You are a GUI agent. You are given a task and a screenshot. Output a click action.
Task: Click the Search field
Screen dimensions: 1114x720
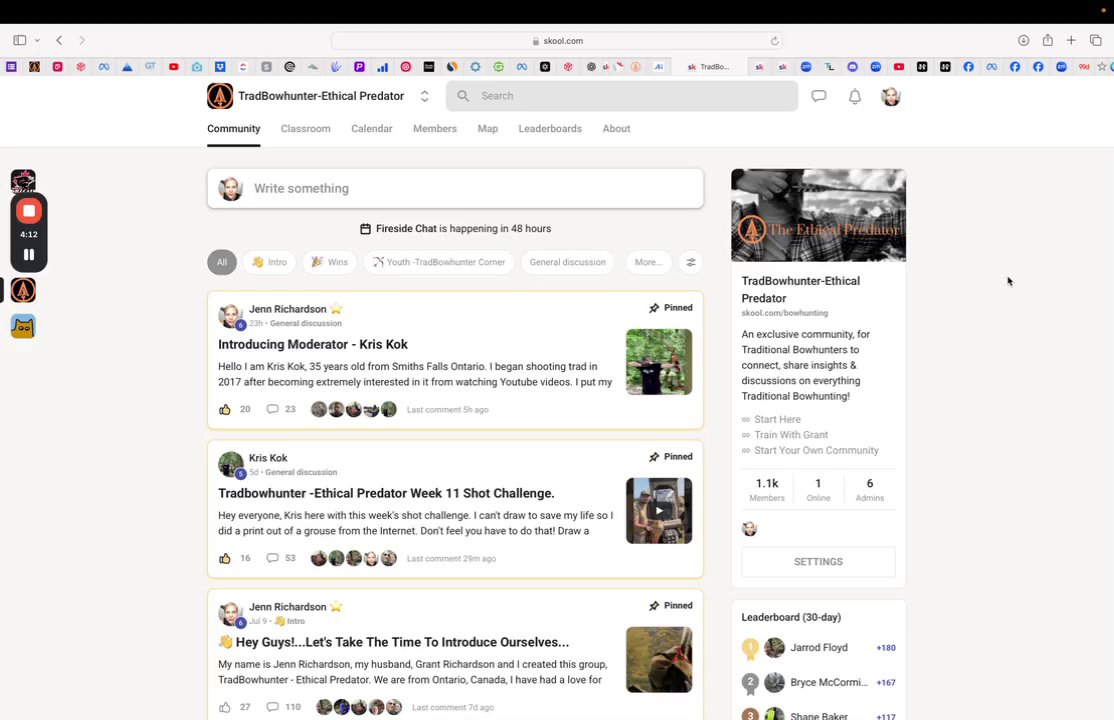[x=622, y=96]
